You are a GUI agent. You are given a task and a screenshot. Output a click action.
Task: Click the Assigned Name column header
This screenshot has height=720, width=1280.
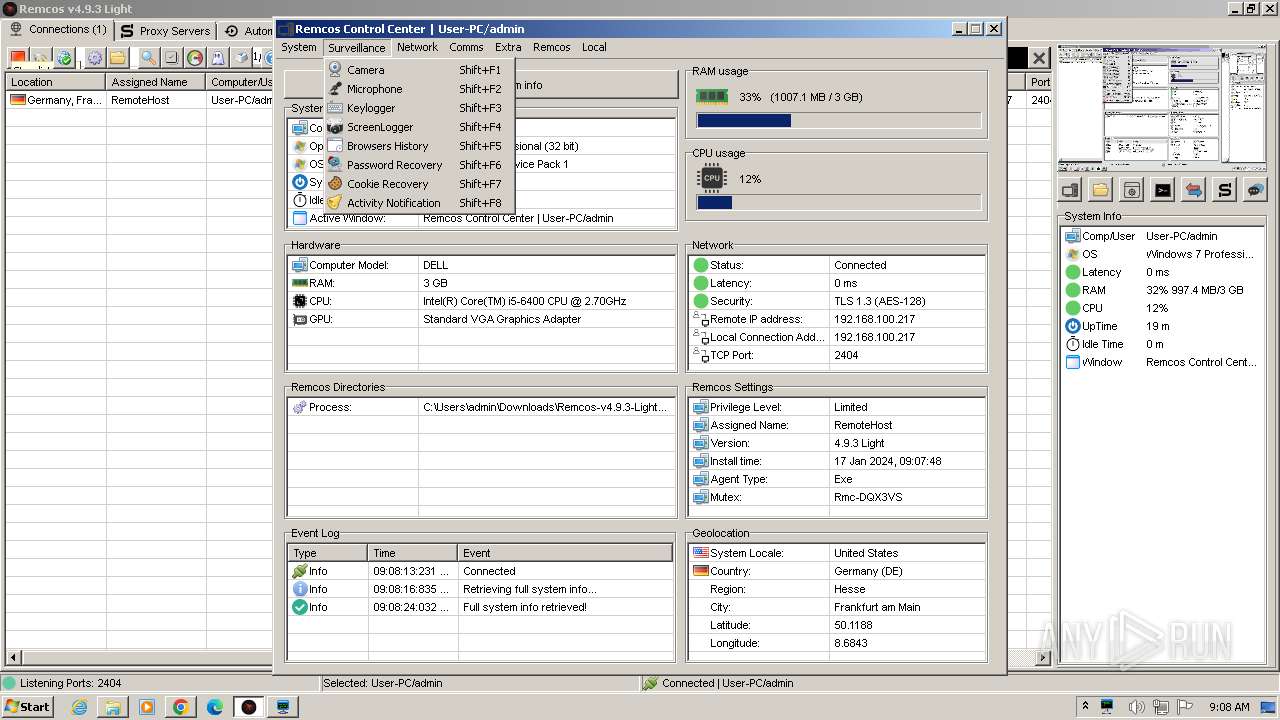[x=156, y=82]
